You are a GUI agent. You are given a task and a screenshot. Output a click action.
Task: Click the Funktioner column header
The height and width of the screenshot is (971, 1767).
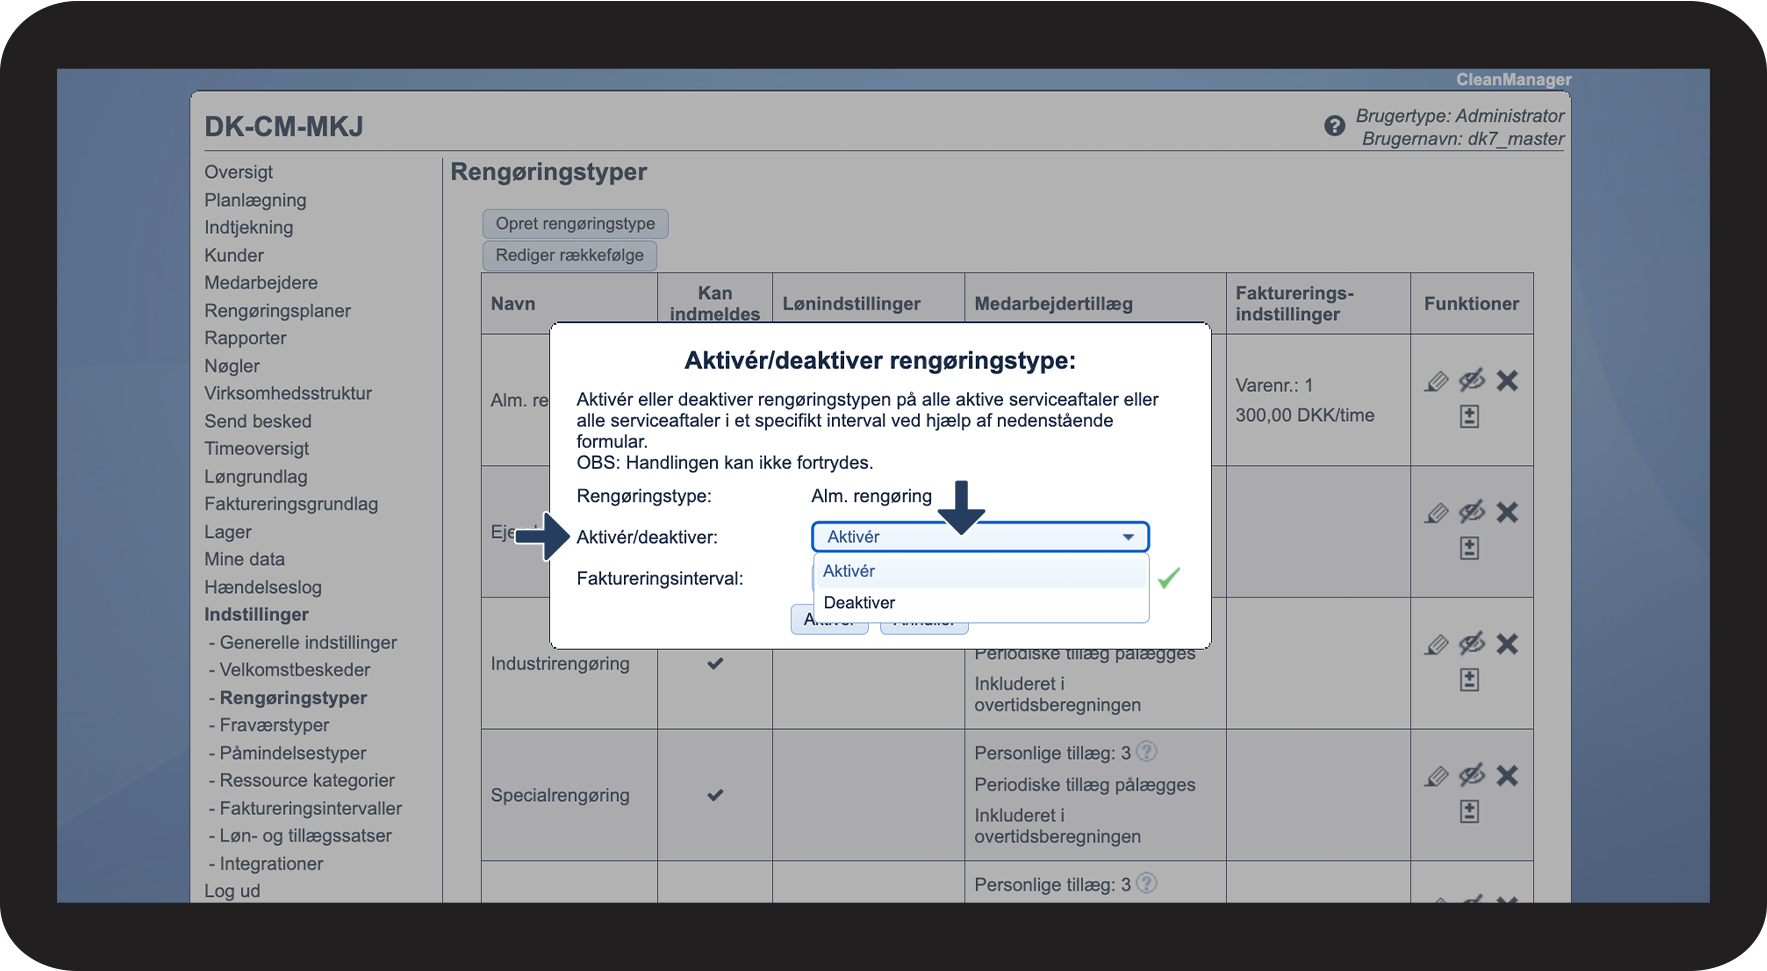point(1471,304)
